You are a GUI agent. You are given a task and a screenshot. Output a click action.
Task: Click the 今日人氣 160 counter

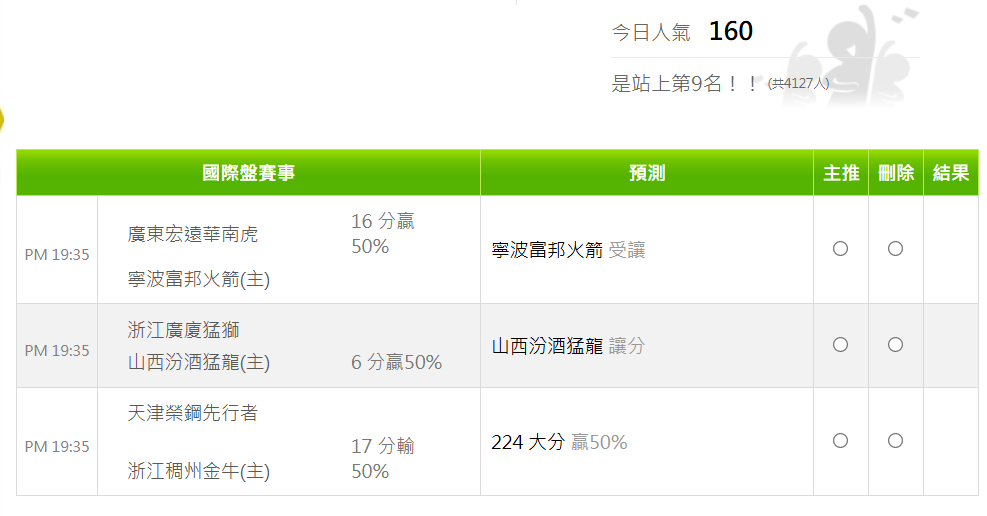click(x=682, y=31)
